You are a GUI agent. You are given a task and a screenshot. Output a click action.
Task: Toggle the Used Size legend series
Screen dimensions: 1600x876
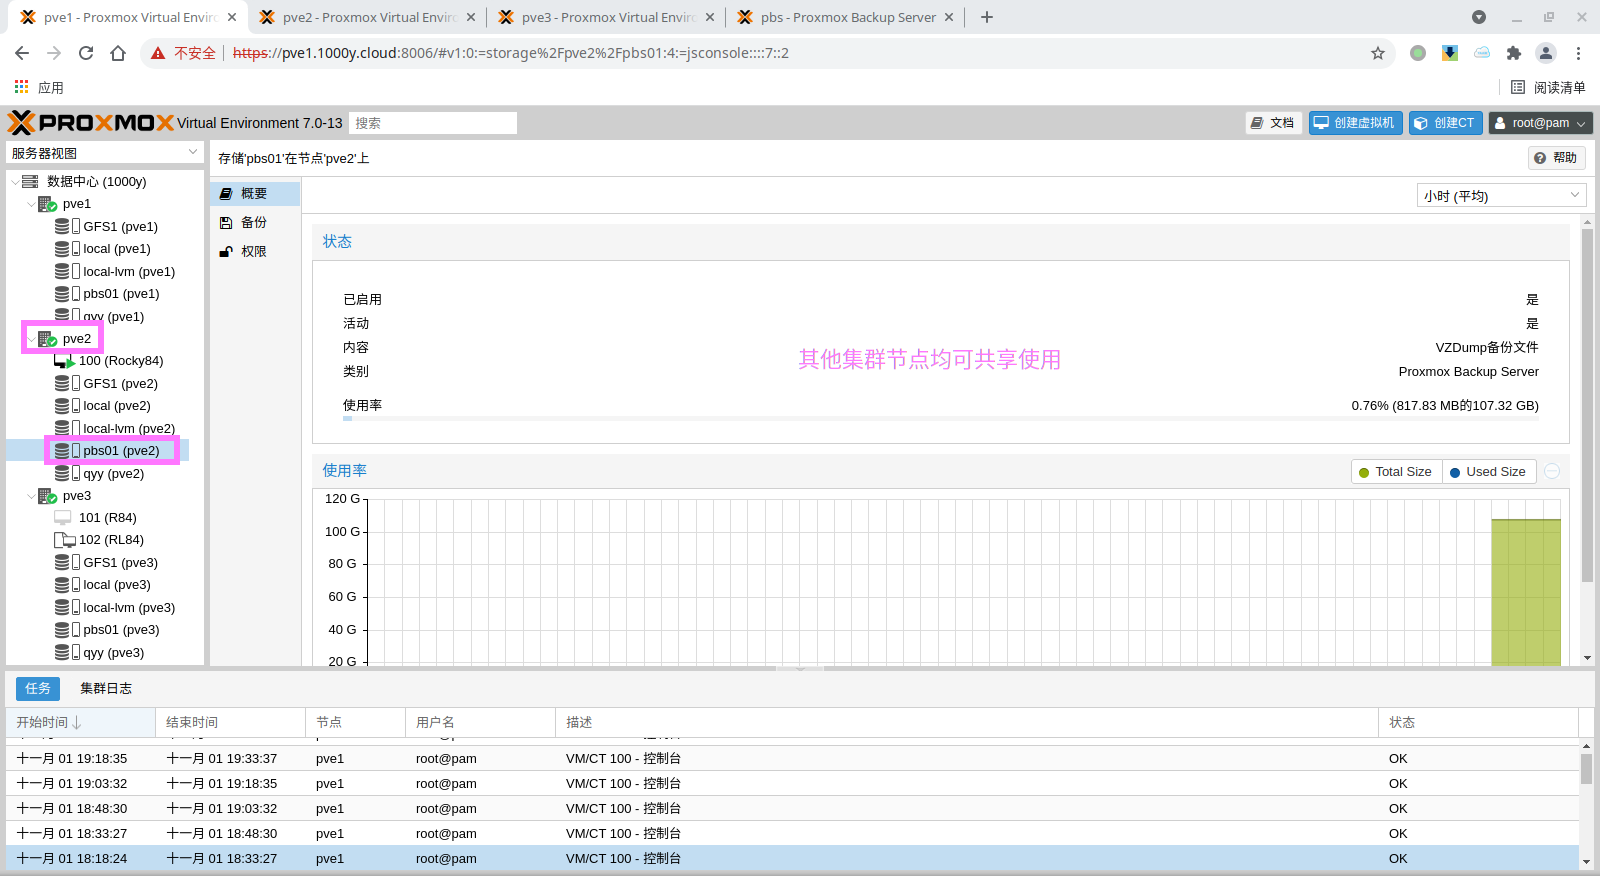[x=1488, y=472]
